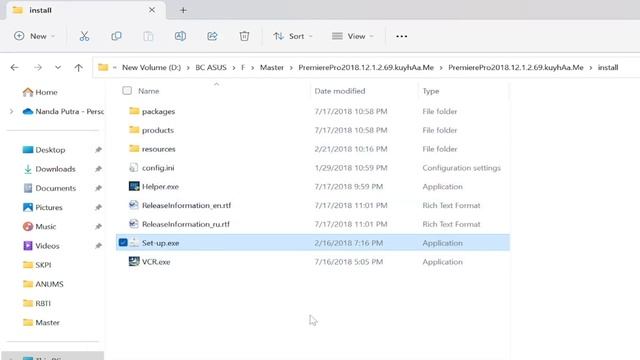
Task: Click the Rename icon in toolbar
Action: (x=180, y=36)
